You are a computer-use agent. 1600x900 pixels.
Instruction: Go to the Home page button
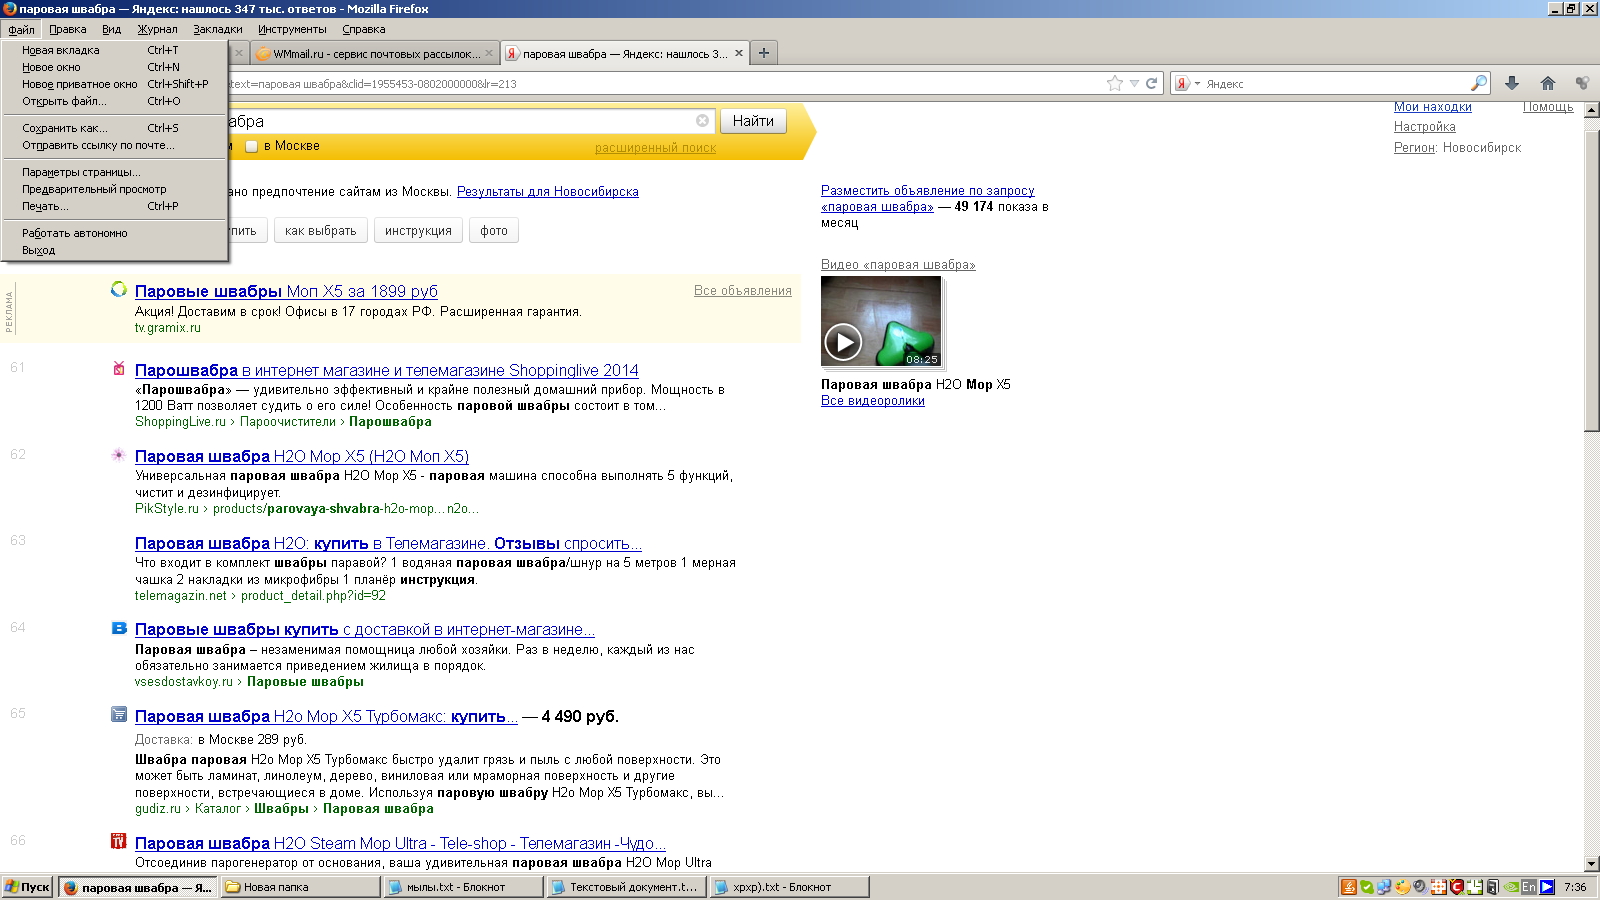[x=1548, y=83]
